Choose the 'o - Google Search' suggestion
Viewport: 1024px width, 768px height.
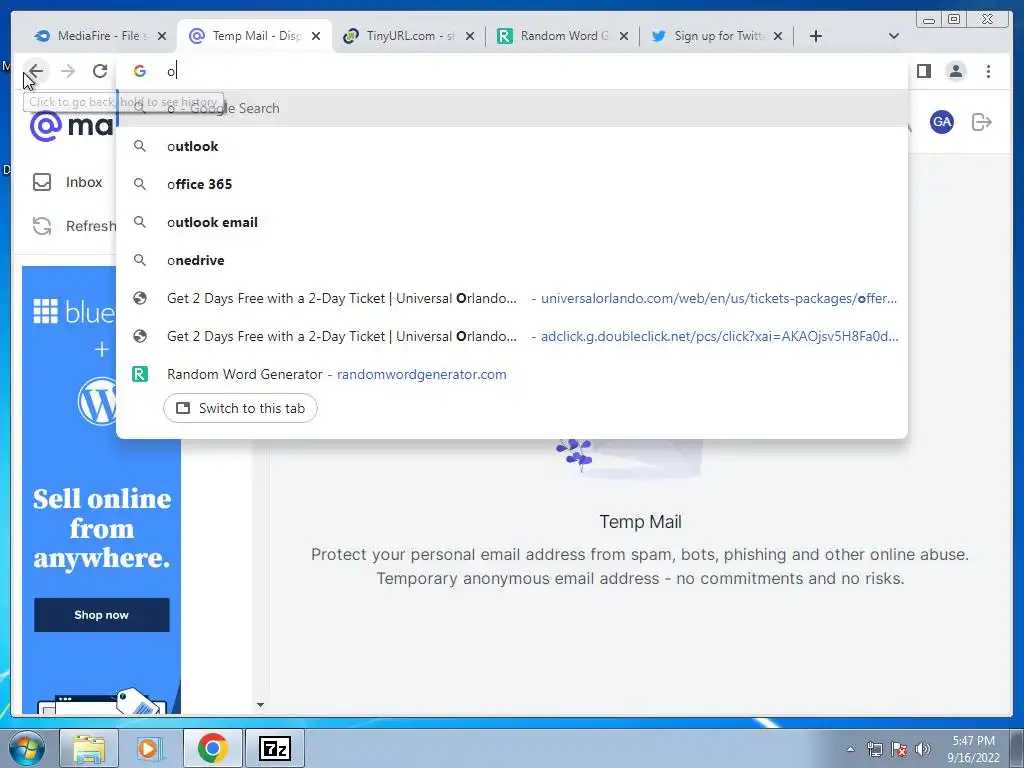(x=511, y=108)
